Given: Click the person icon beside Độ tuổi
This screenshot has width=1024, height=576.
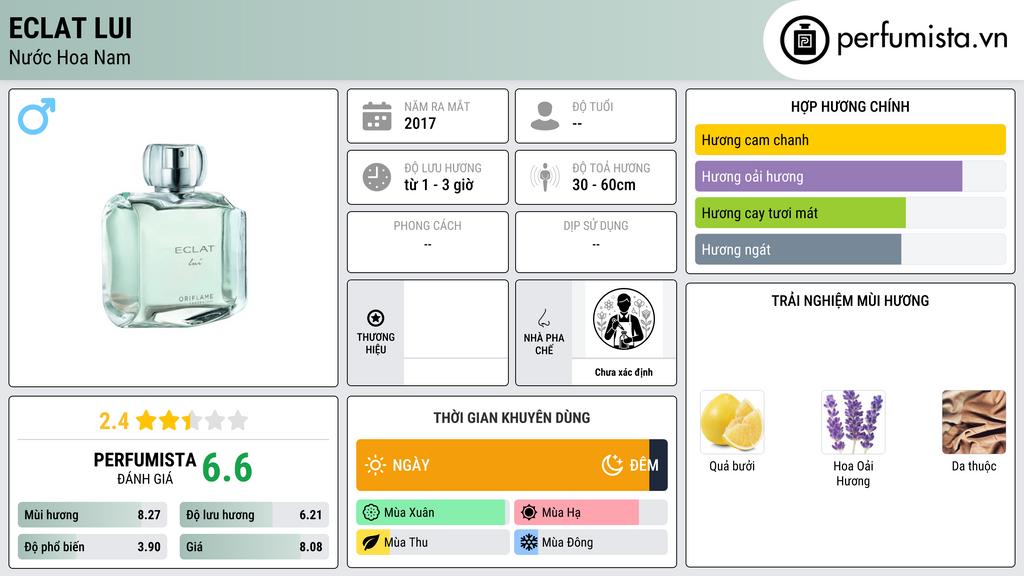Looking at the screenshot, I should point(545,116).
